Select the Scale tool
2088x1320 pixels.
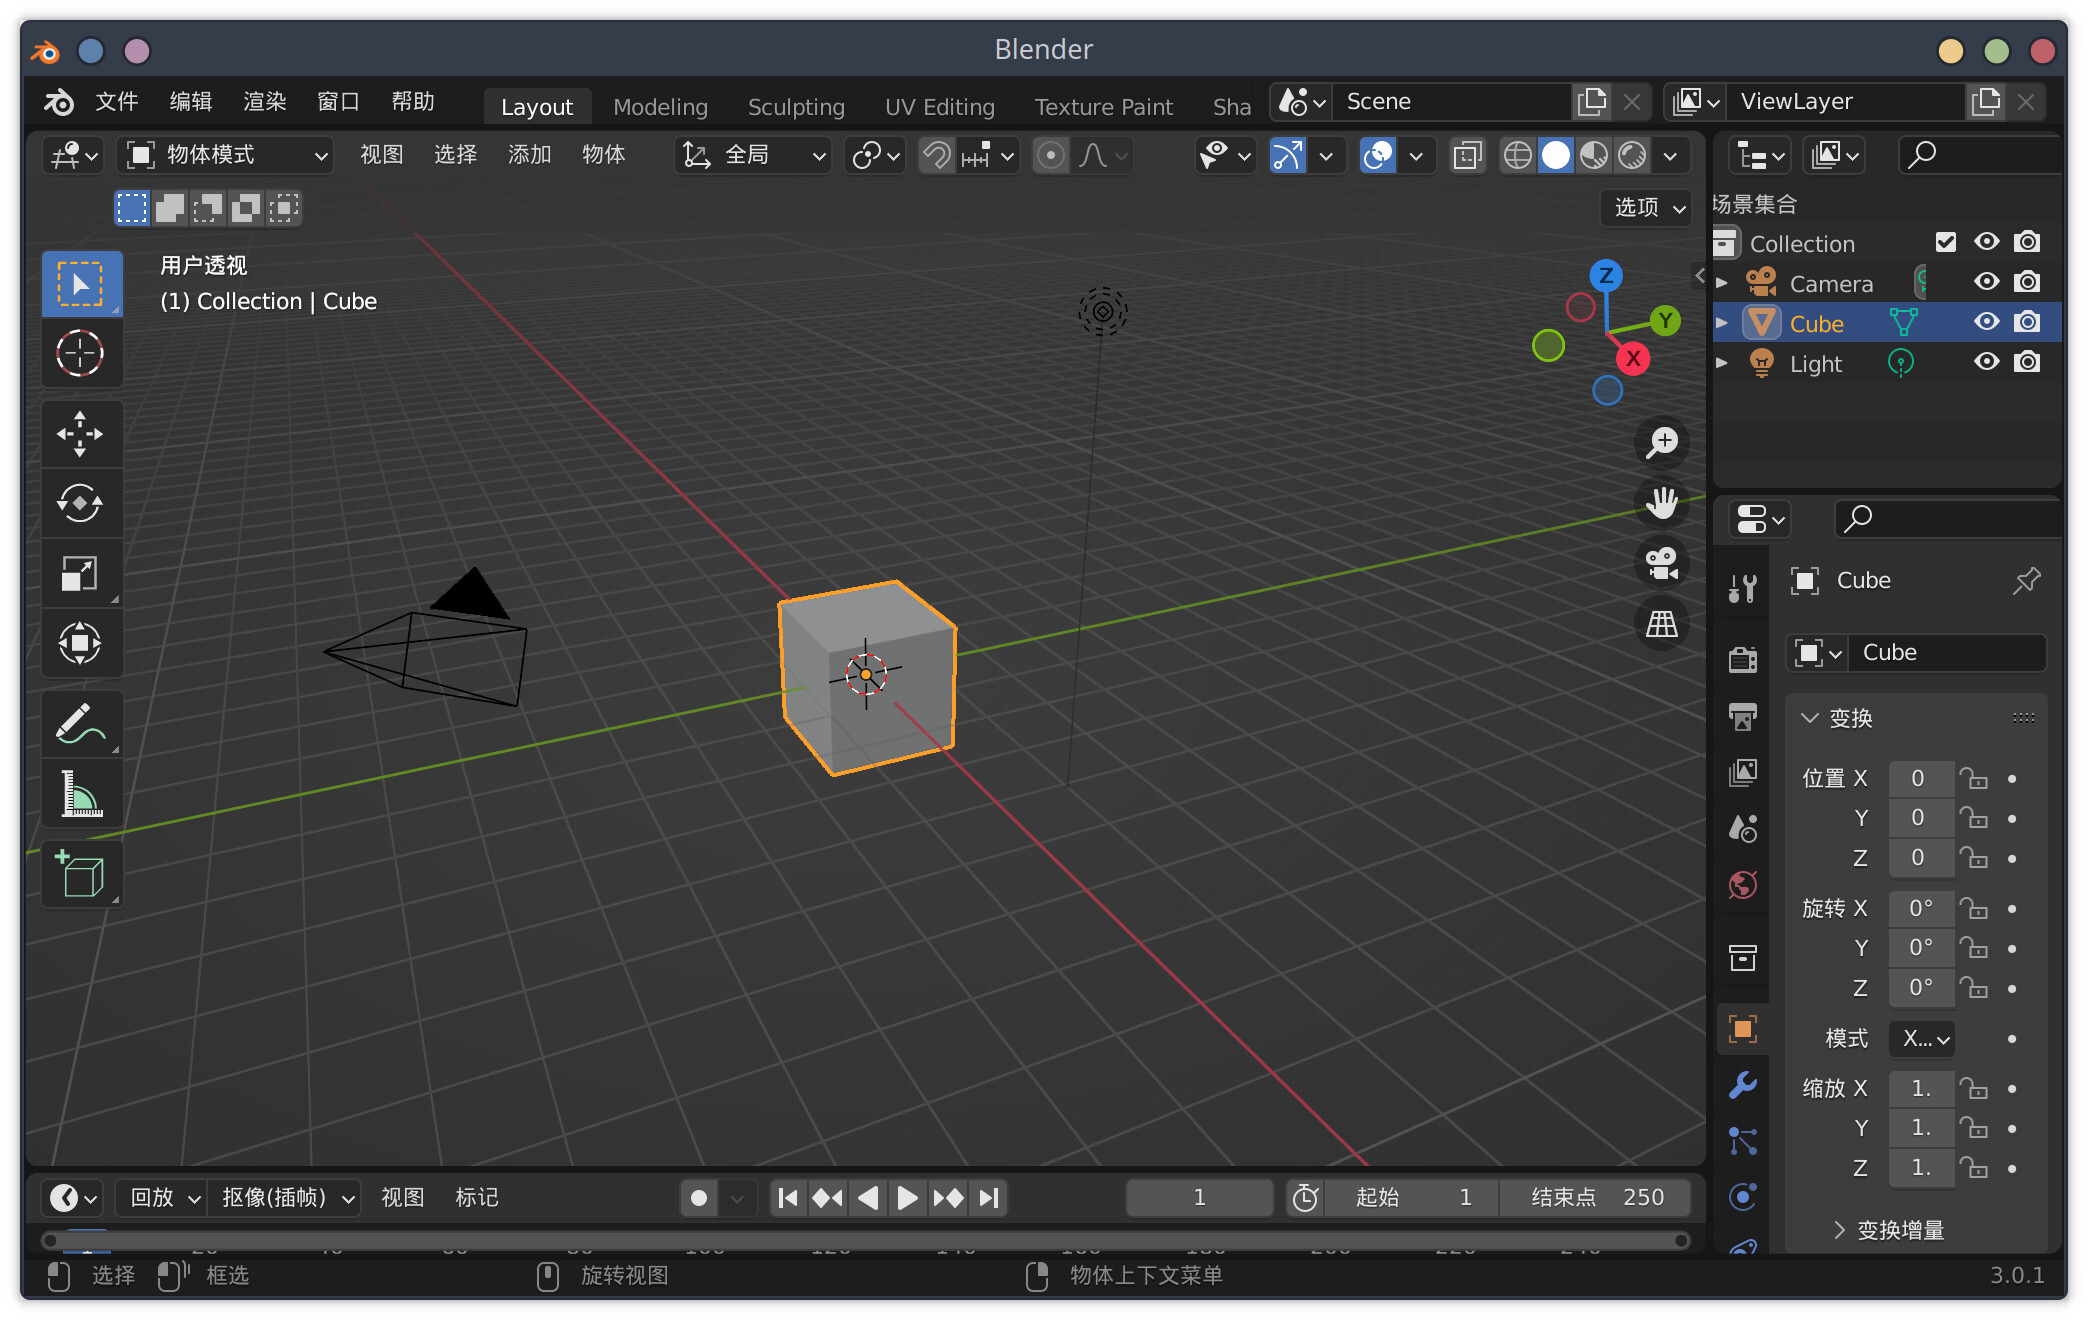point(80,573)
